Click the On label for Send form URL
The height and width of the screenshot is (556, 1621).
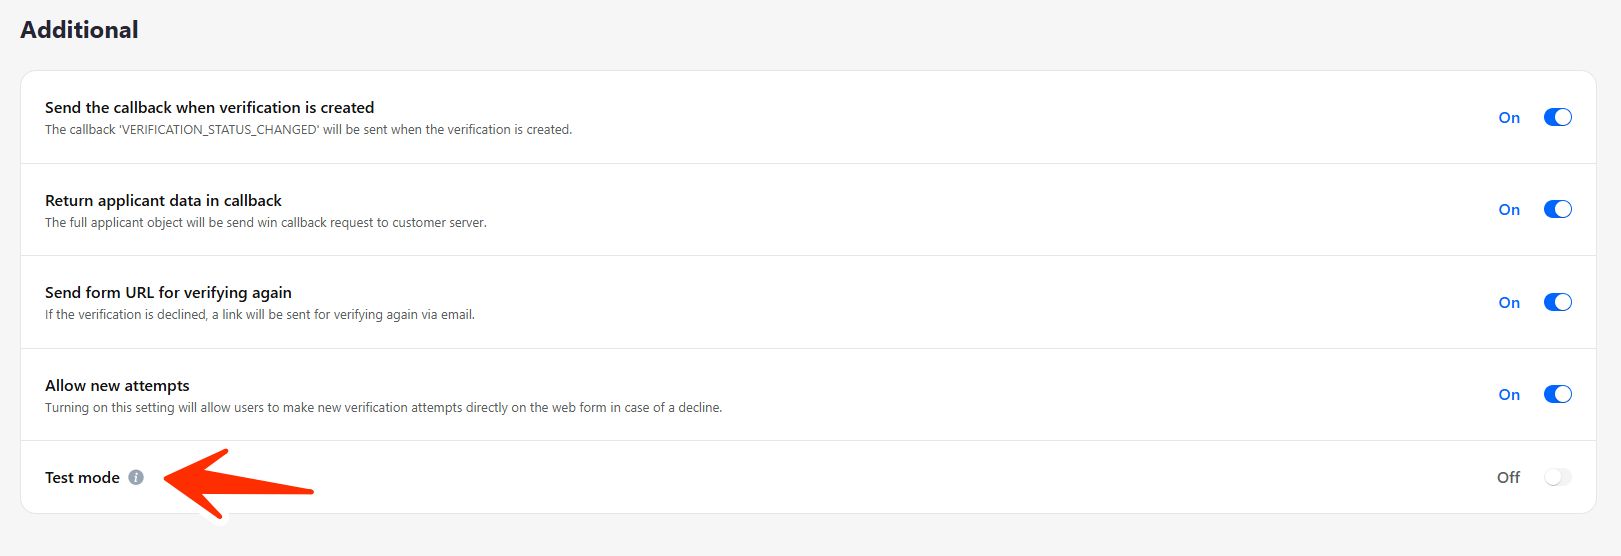1509,303
